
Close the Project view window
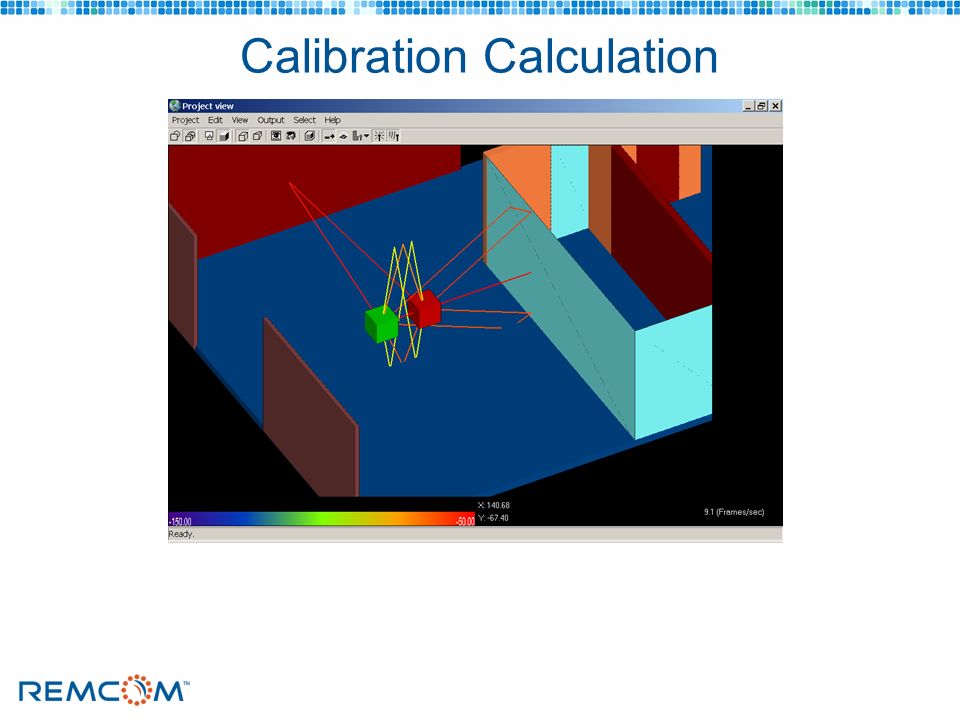[x=776, y=106]
